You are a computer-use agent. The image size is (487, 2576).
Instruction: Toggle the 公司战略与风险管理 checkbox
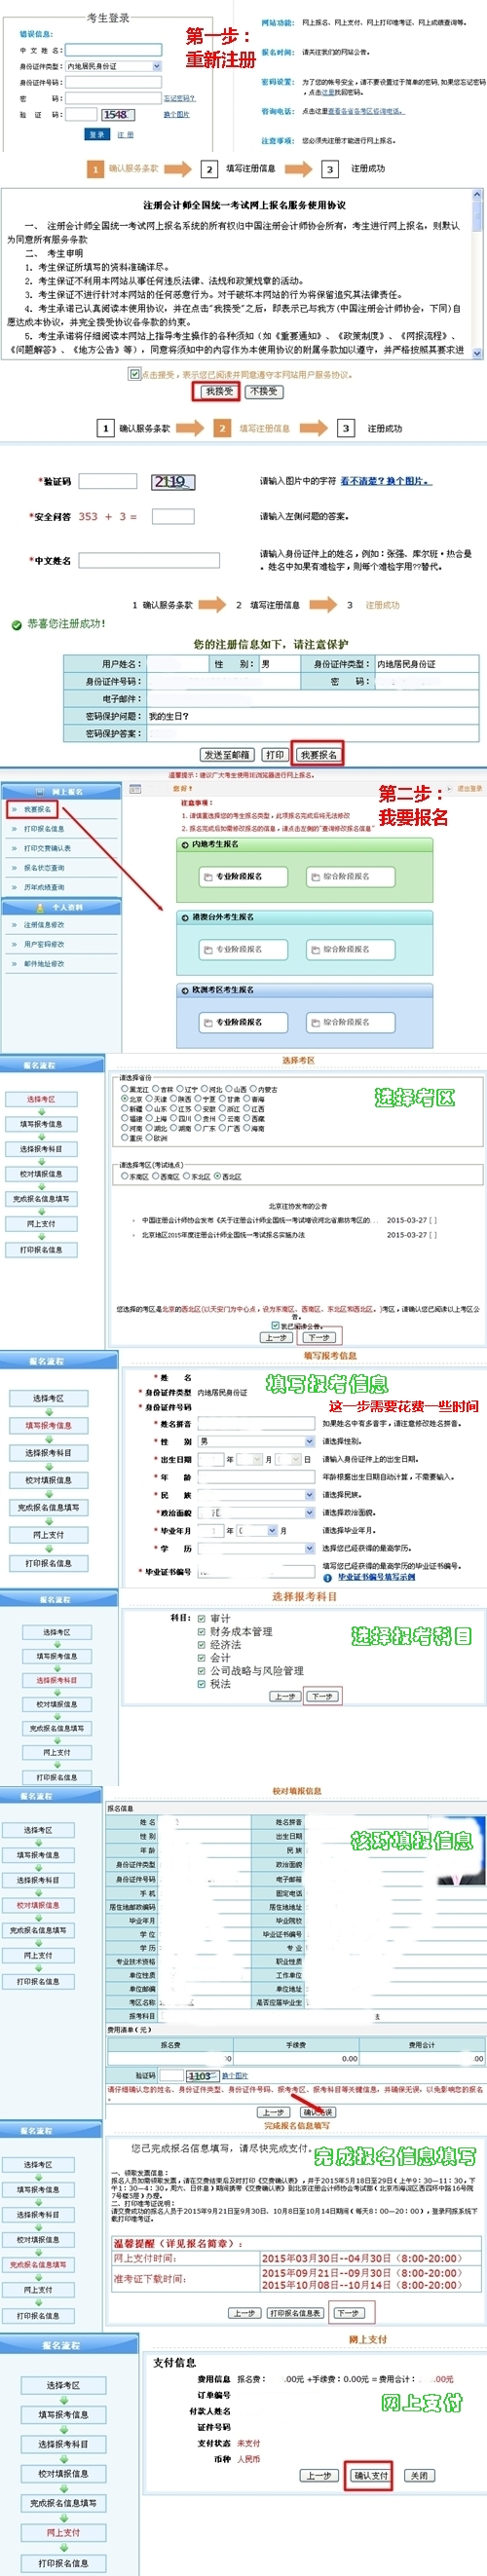tap(201, 1670)
